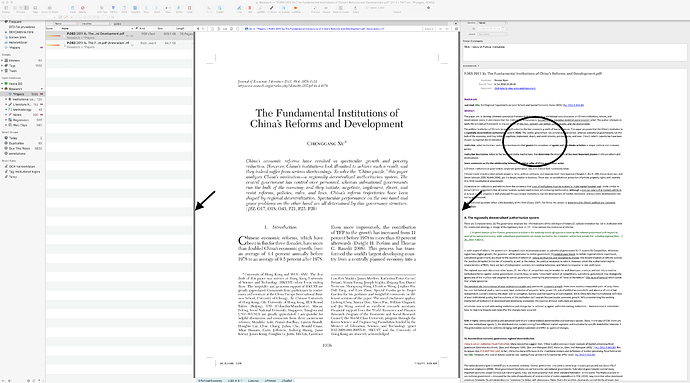Select the Notes group under Research
The width and height of the screenshot is (690, 383).
(17, 115)
